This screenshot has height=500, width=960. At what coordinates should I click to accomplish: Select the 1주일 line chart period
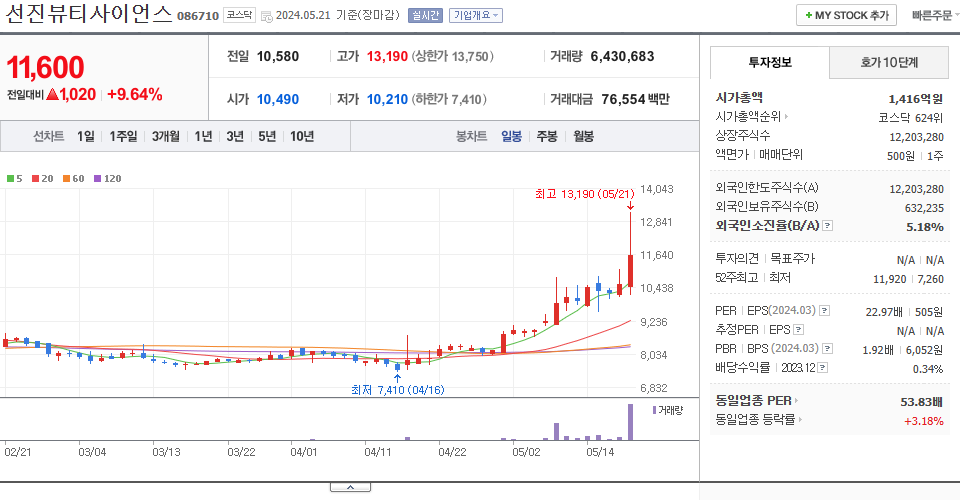point(123,136)
